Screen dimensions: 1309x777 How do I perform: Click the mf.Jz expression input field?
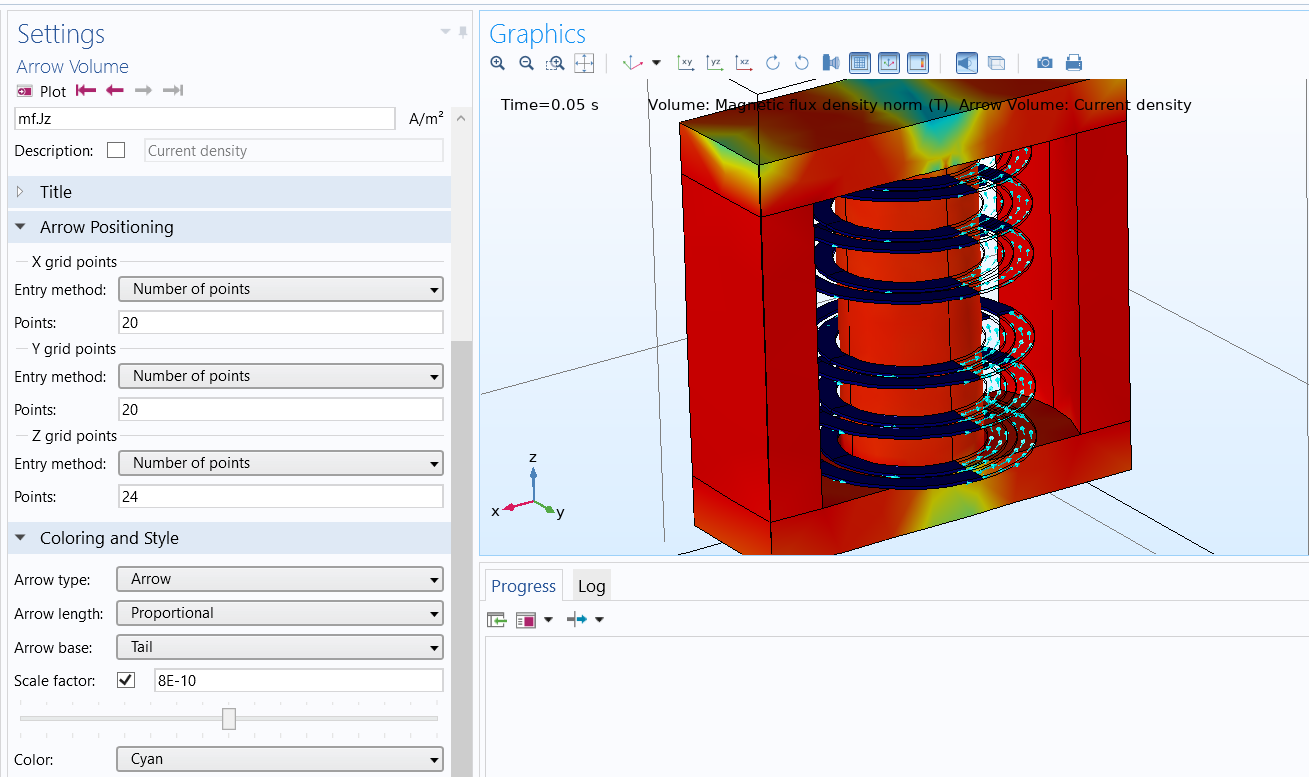205,119
